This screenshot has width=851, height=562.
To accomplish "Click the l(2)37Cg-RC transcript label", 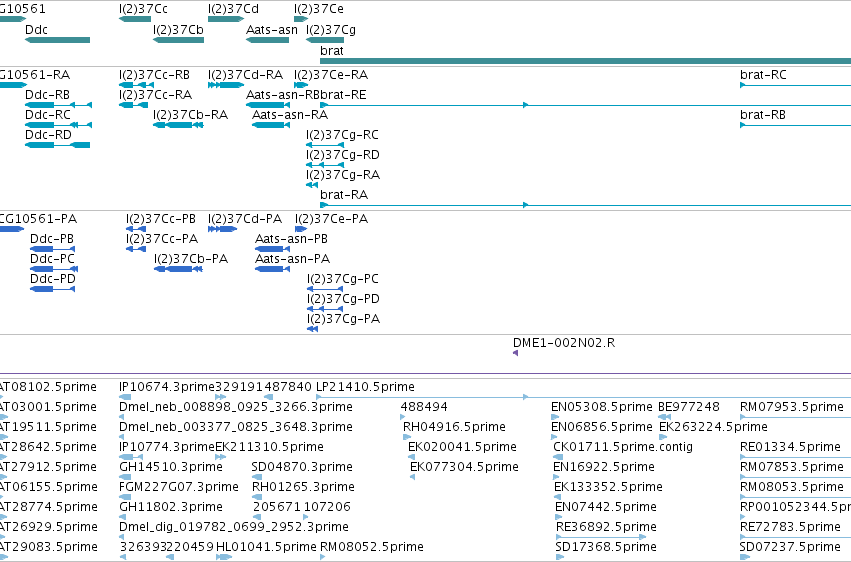I will point(342,135).
